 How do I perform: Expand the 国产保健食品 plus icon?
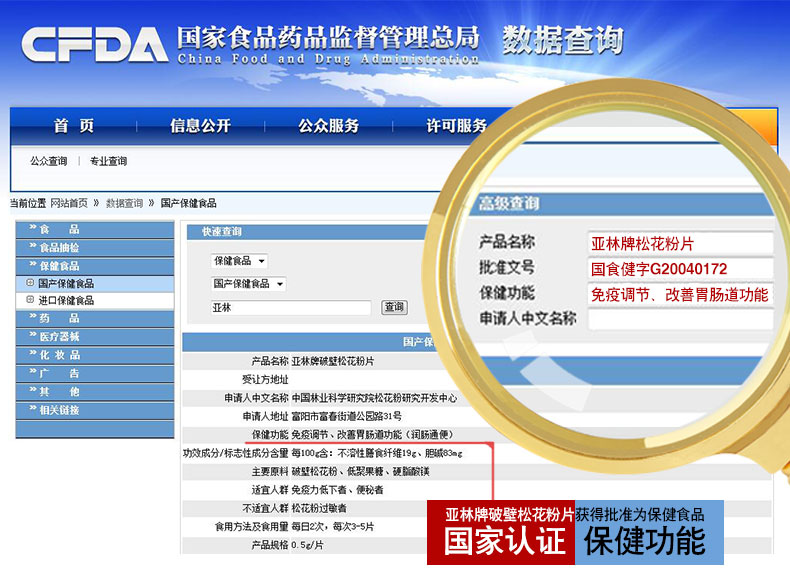tap(30, 283)
